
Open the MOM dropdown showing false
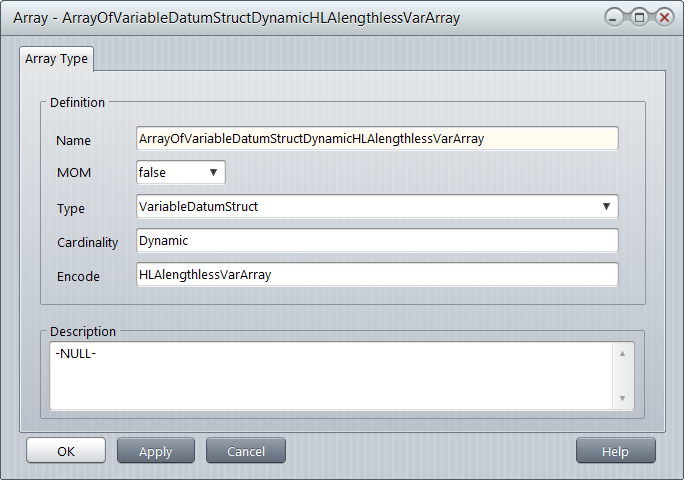181,173
